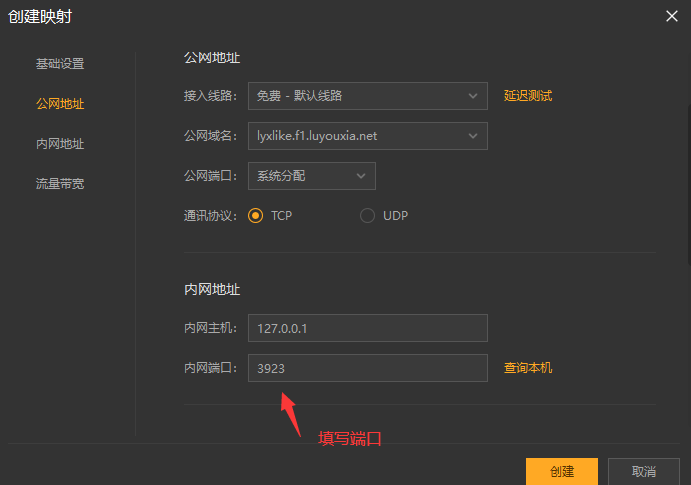691x485 pixels.
Task: Go to 内网地址 sidebar item
Action: [60, 144]
